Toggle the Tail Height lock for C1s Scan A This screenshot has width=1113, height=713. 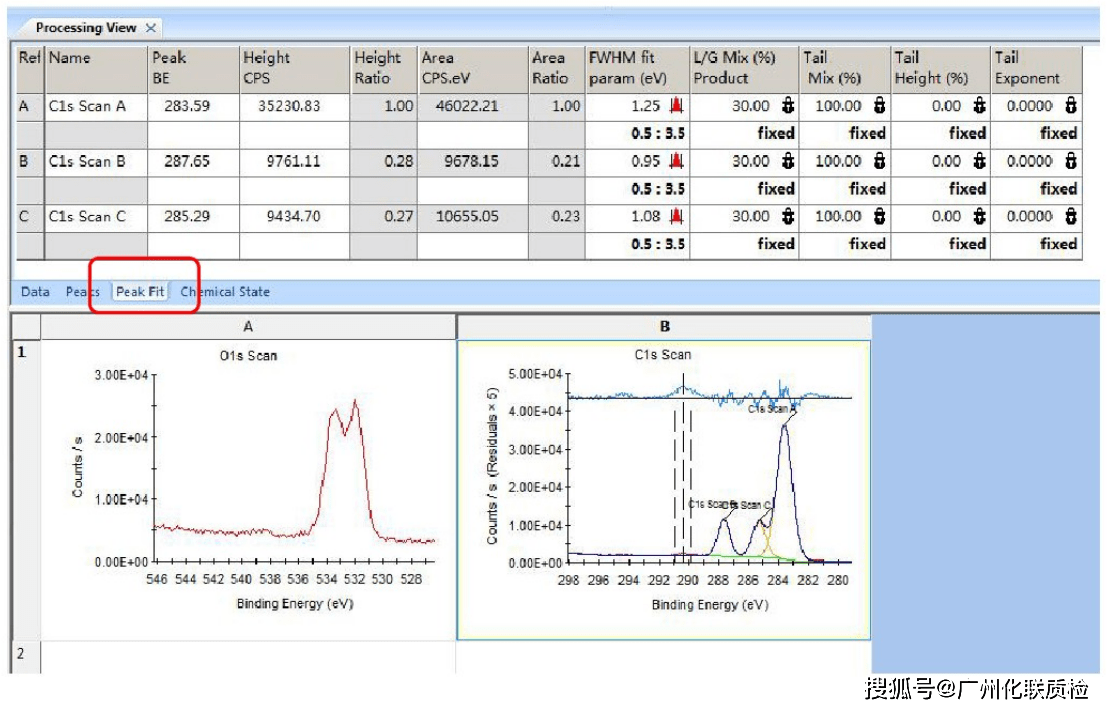point(980,106)
